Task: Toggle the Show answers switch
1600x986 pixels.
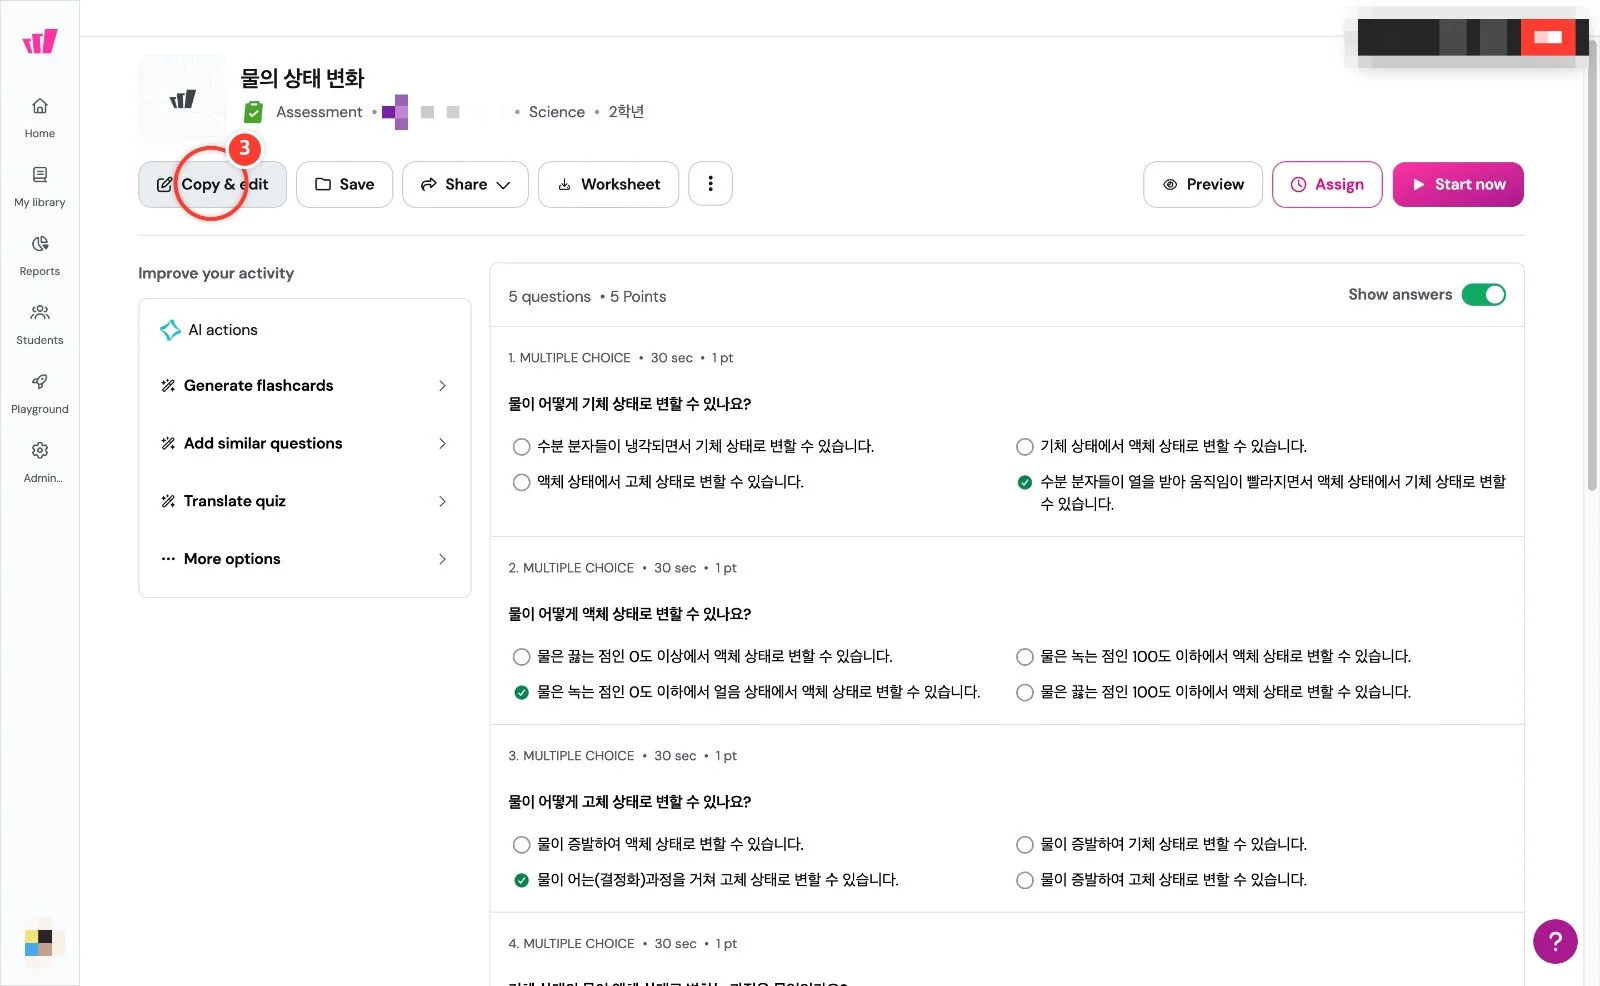Action: pos(1484,294)
